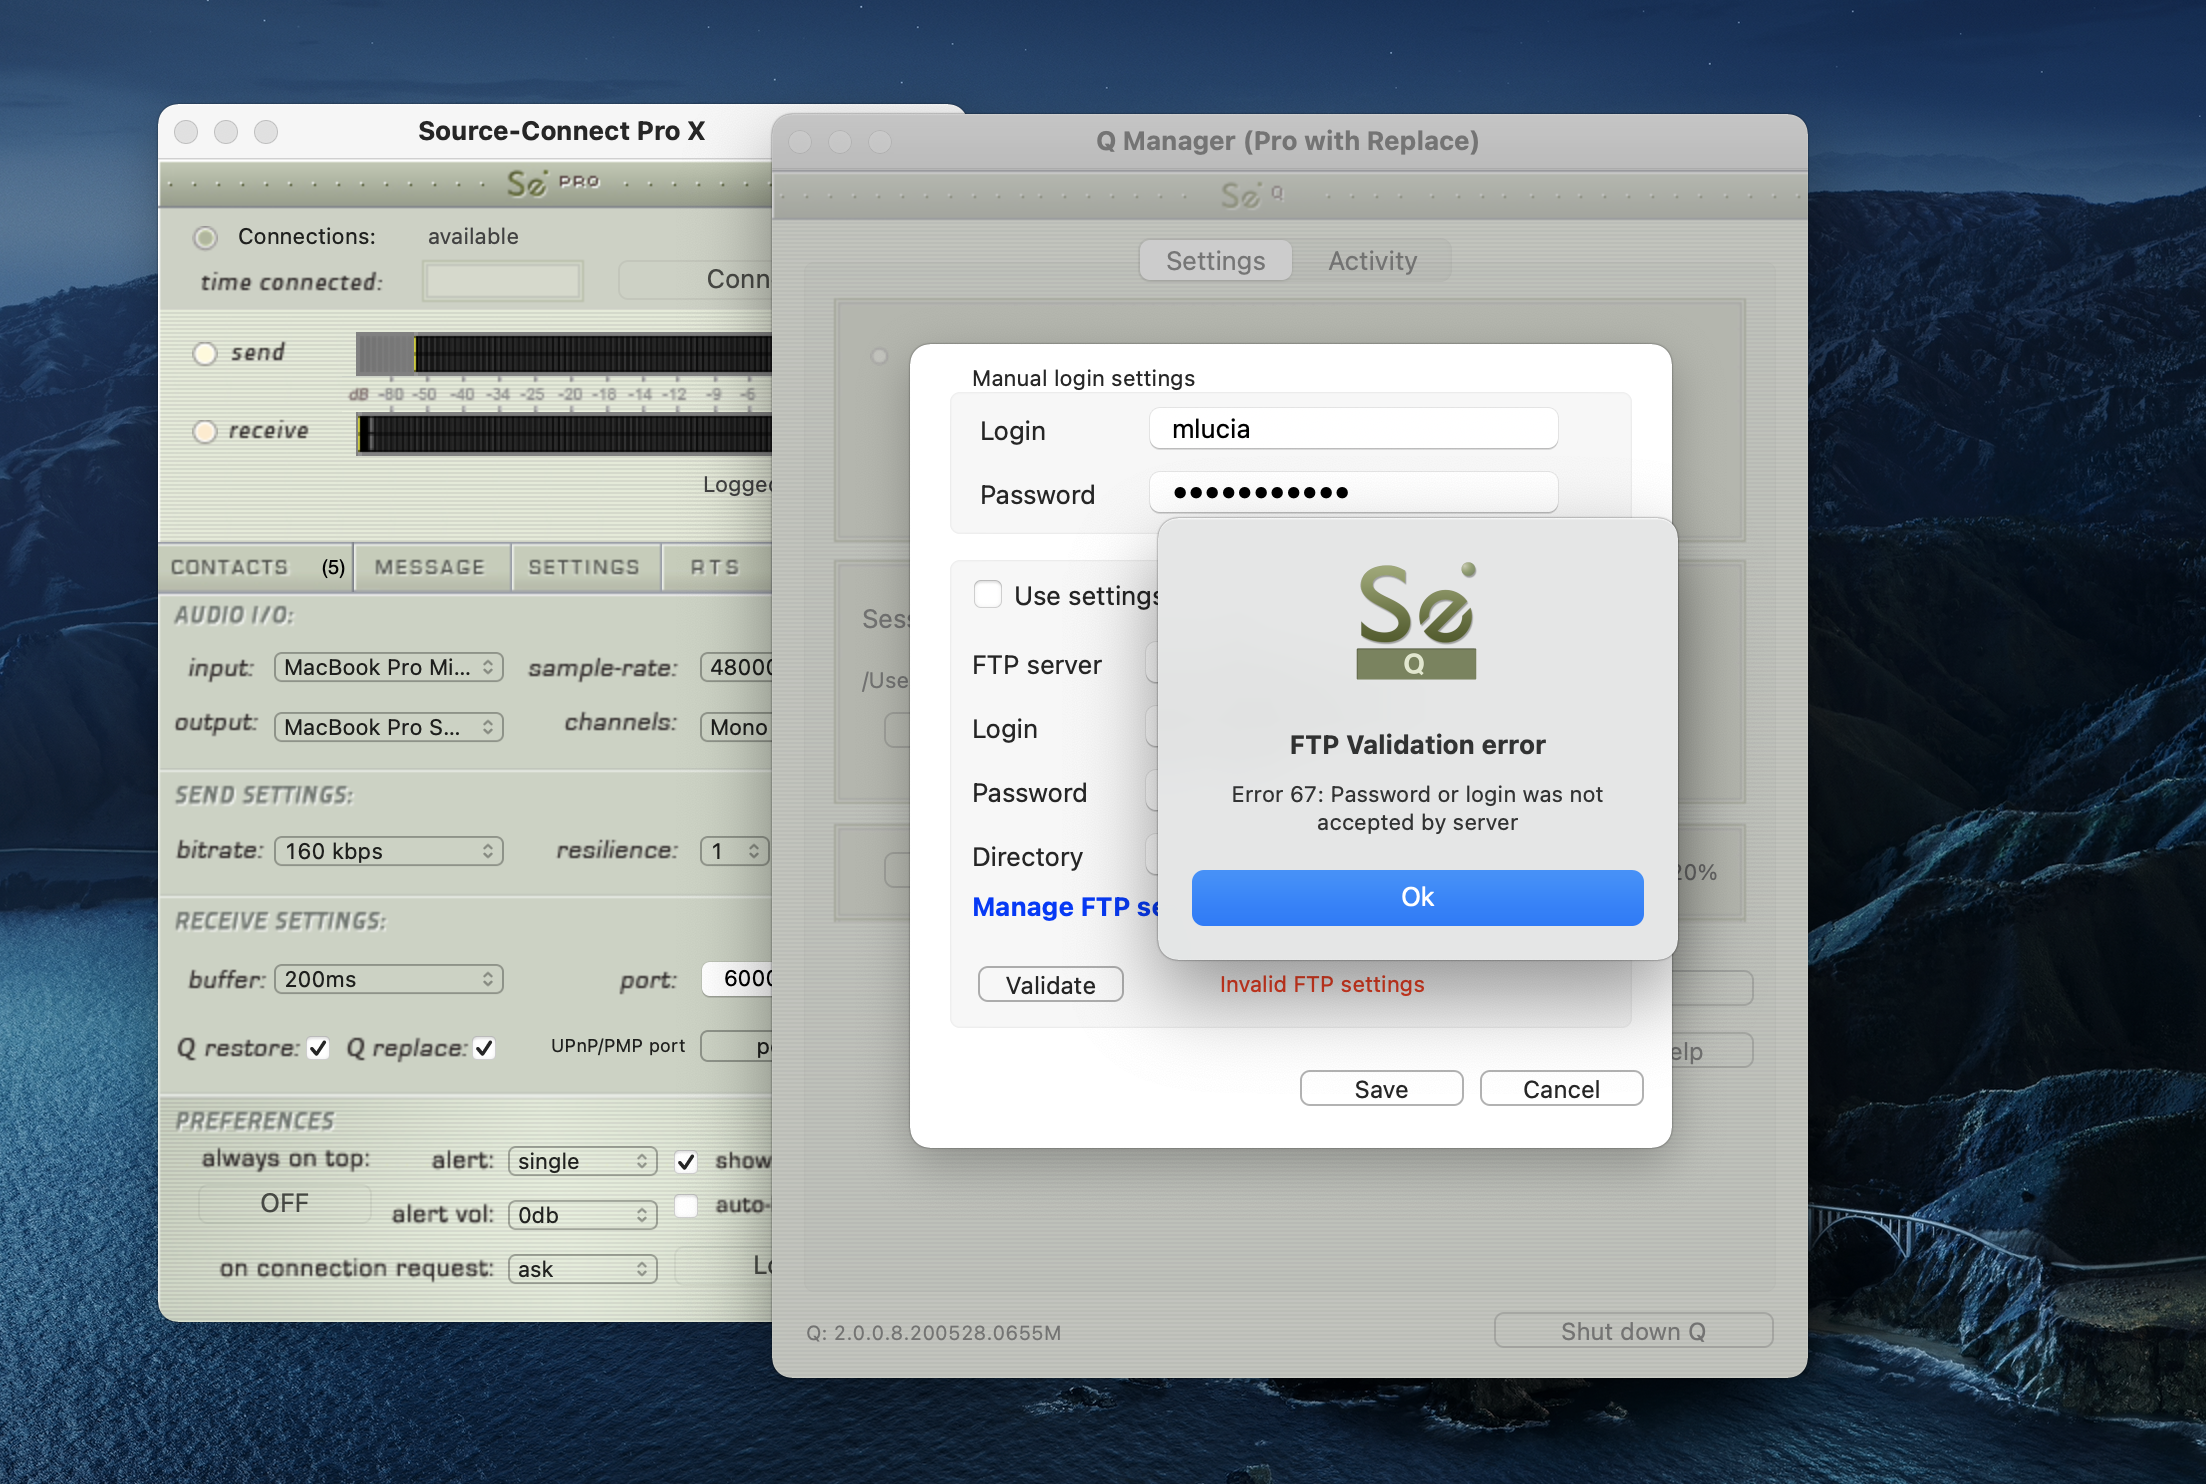Click the Connections status indicator light
Viewport: 2206px width, 1484px height.
click(205, 237)
